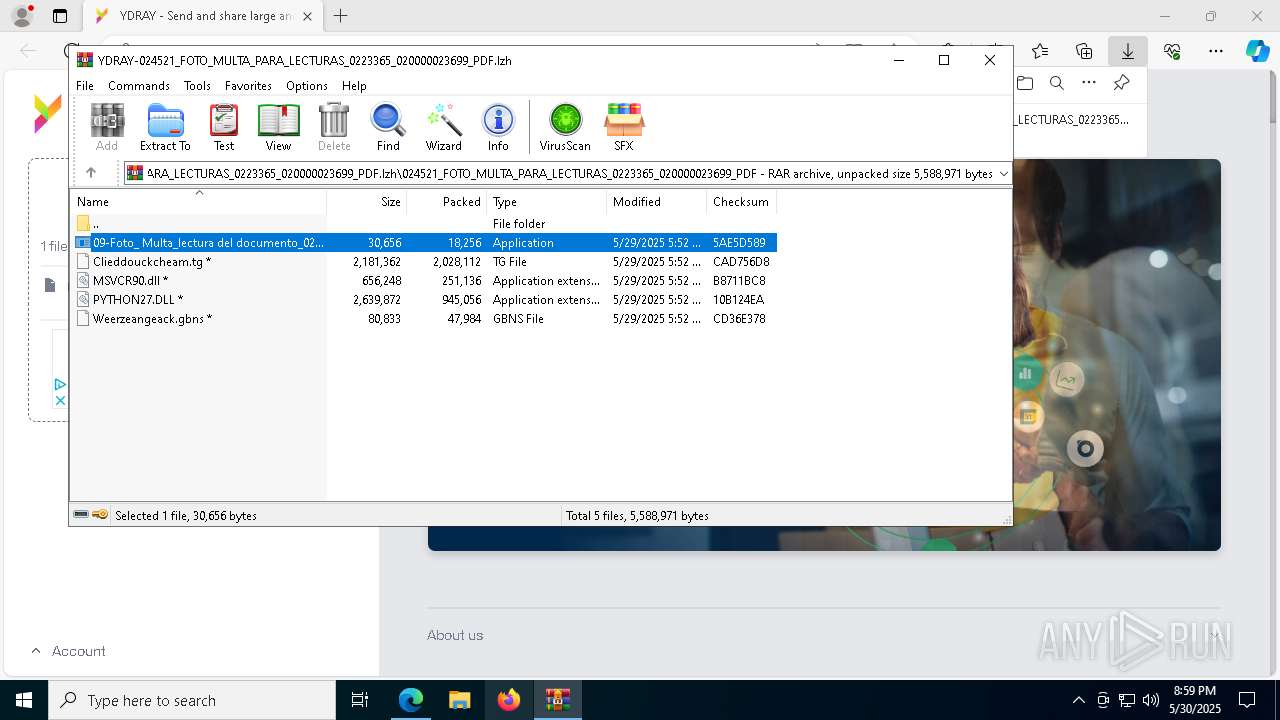The width and height of the screenshot is (1280, 720).
Task: Sort by Name column header
Action: point(198,201)
